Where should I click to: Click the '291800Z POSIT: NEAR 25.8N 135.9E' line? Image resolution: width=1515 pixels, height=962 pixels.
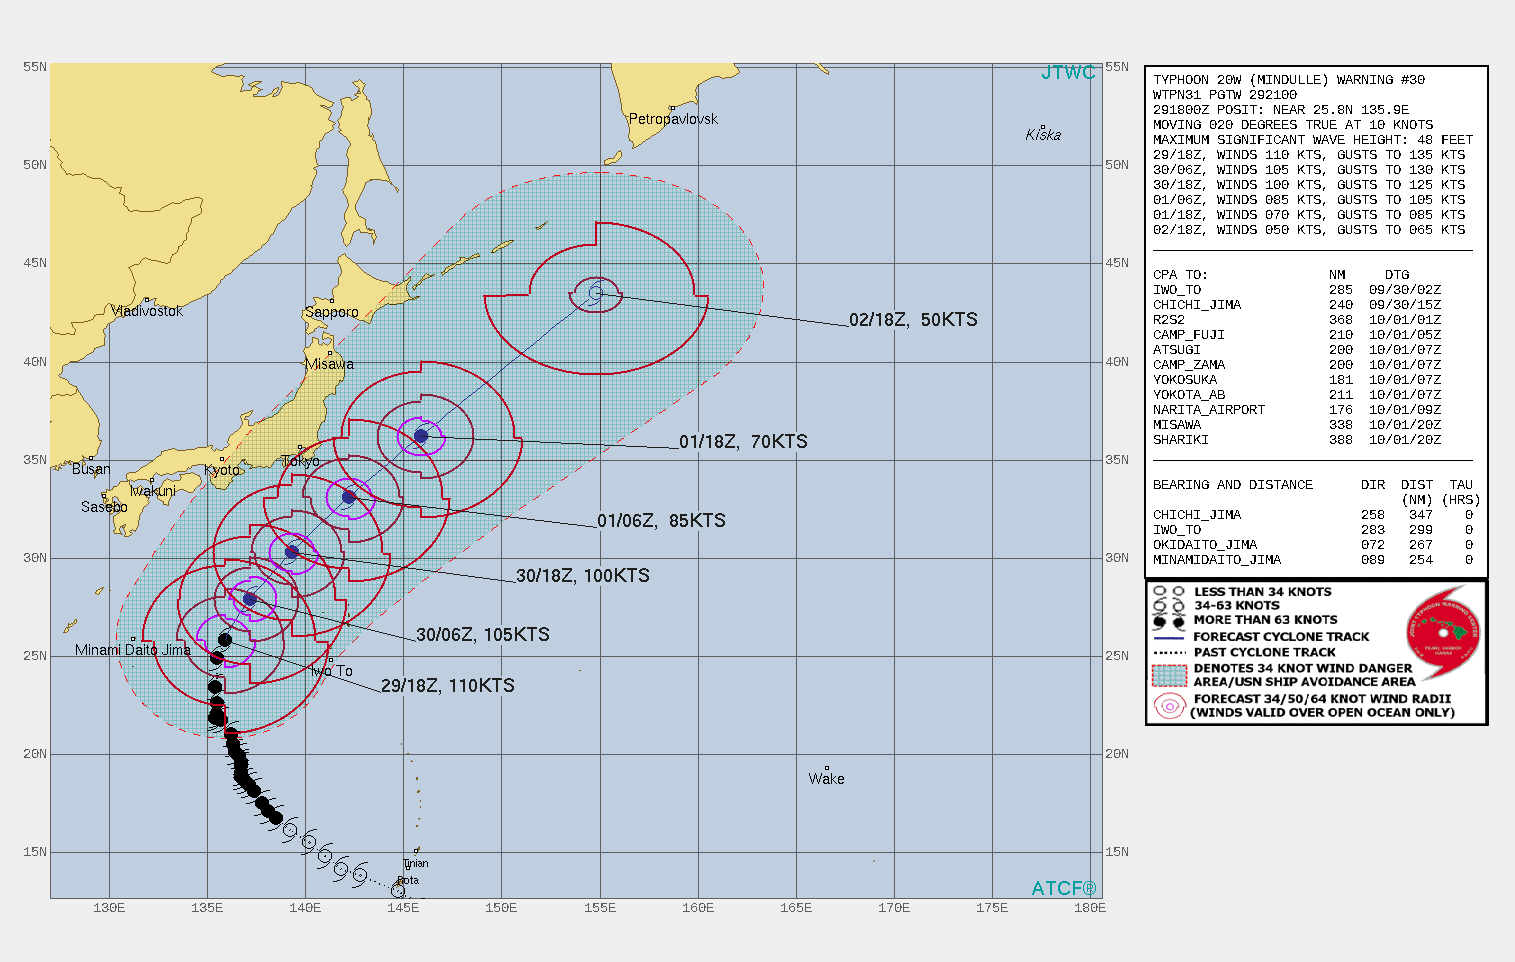(x=1281, y=110)
